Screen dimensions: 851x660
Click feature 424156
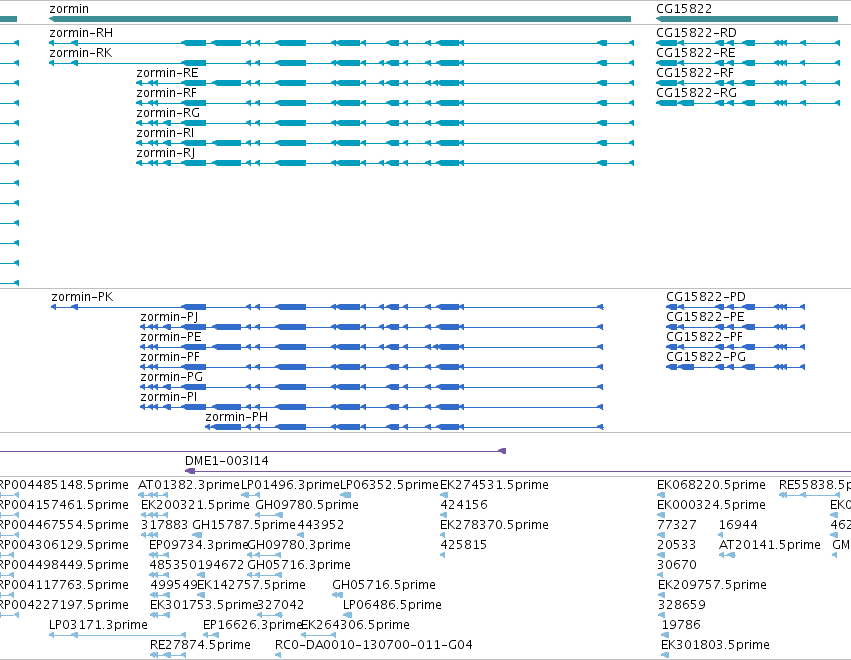tap(464, 505)
